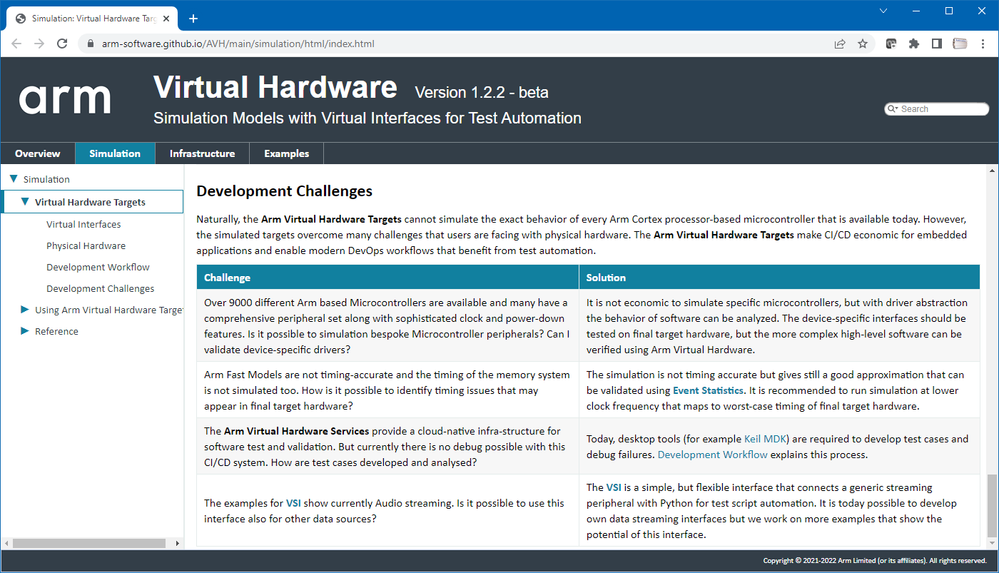
Task: Toggle the browser side panel
Action: pyautogui.click(x=937, y=43)
